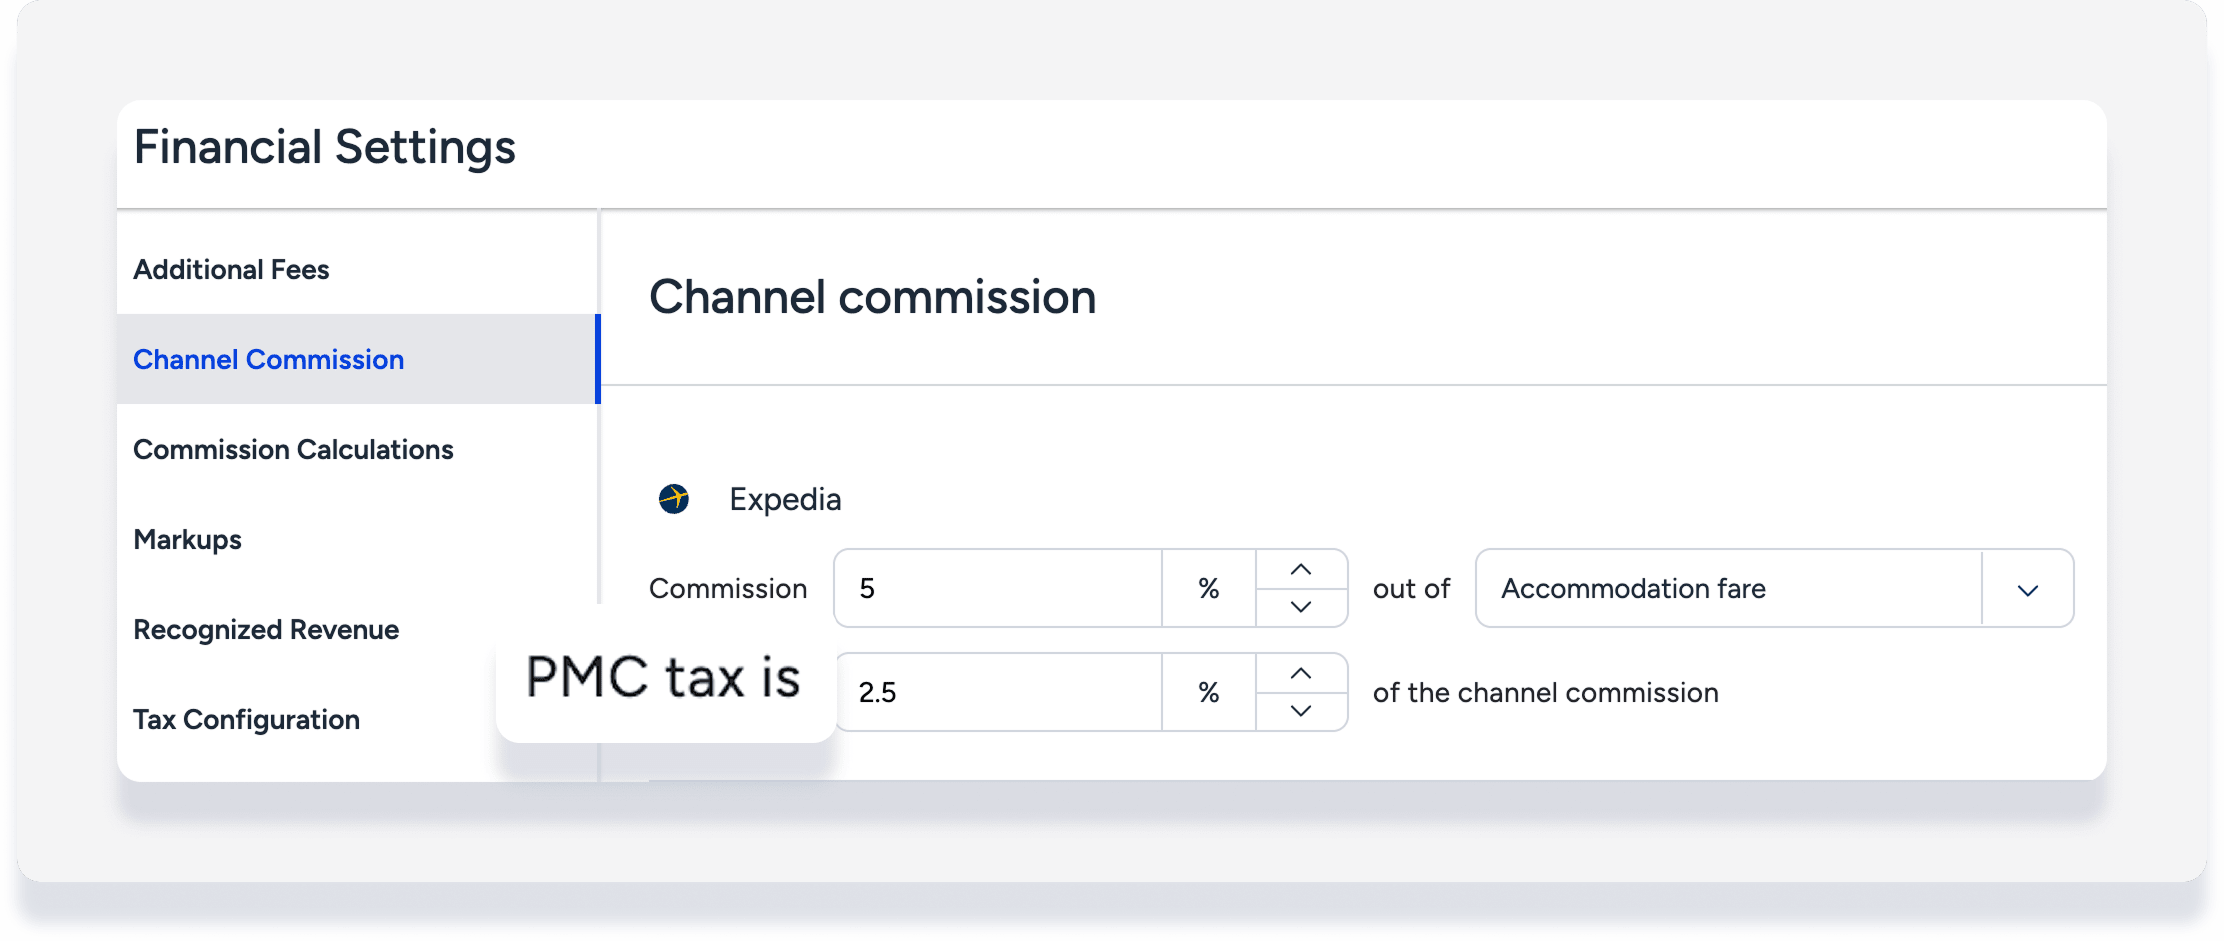Go to Commission Calculations

click(x=293, y=450)
